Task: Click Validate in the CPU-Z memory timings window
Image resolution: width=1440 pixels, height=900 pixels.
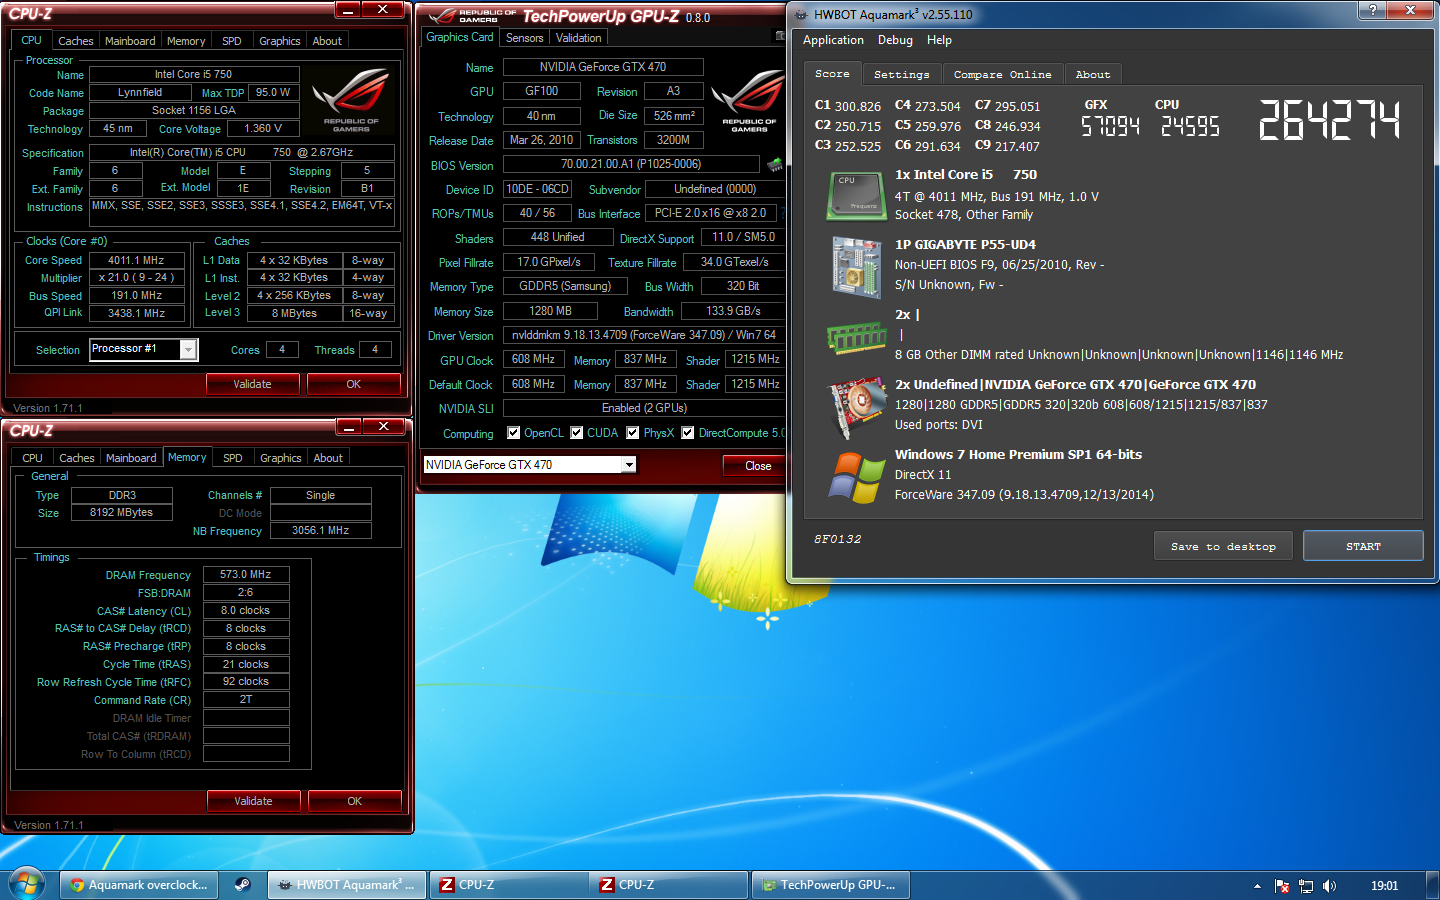Action: 253,801
